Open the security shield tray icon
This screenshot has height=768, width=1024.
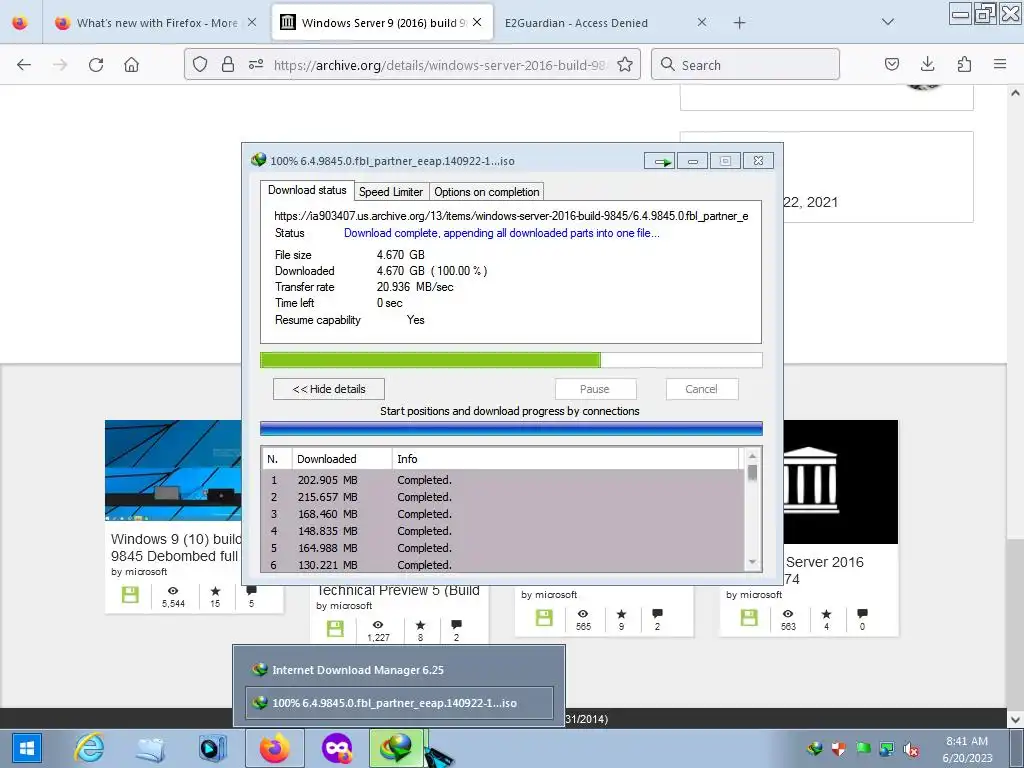pyautogui.click(x=839, y=748)
